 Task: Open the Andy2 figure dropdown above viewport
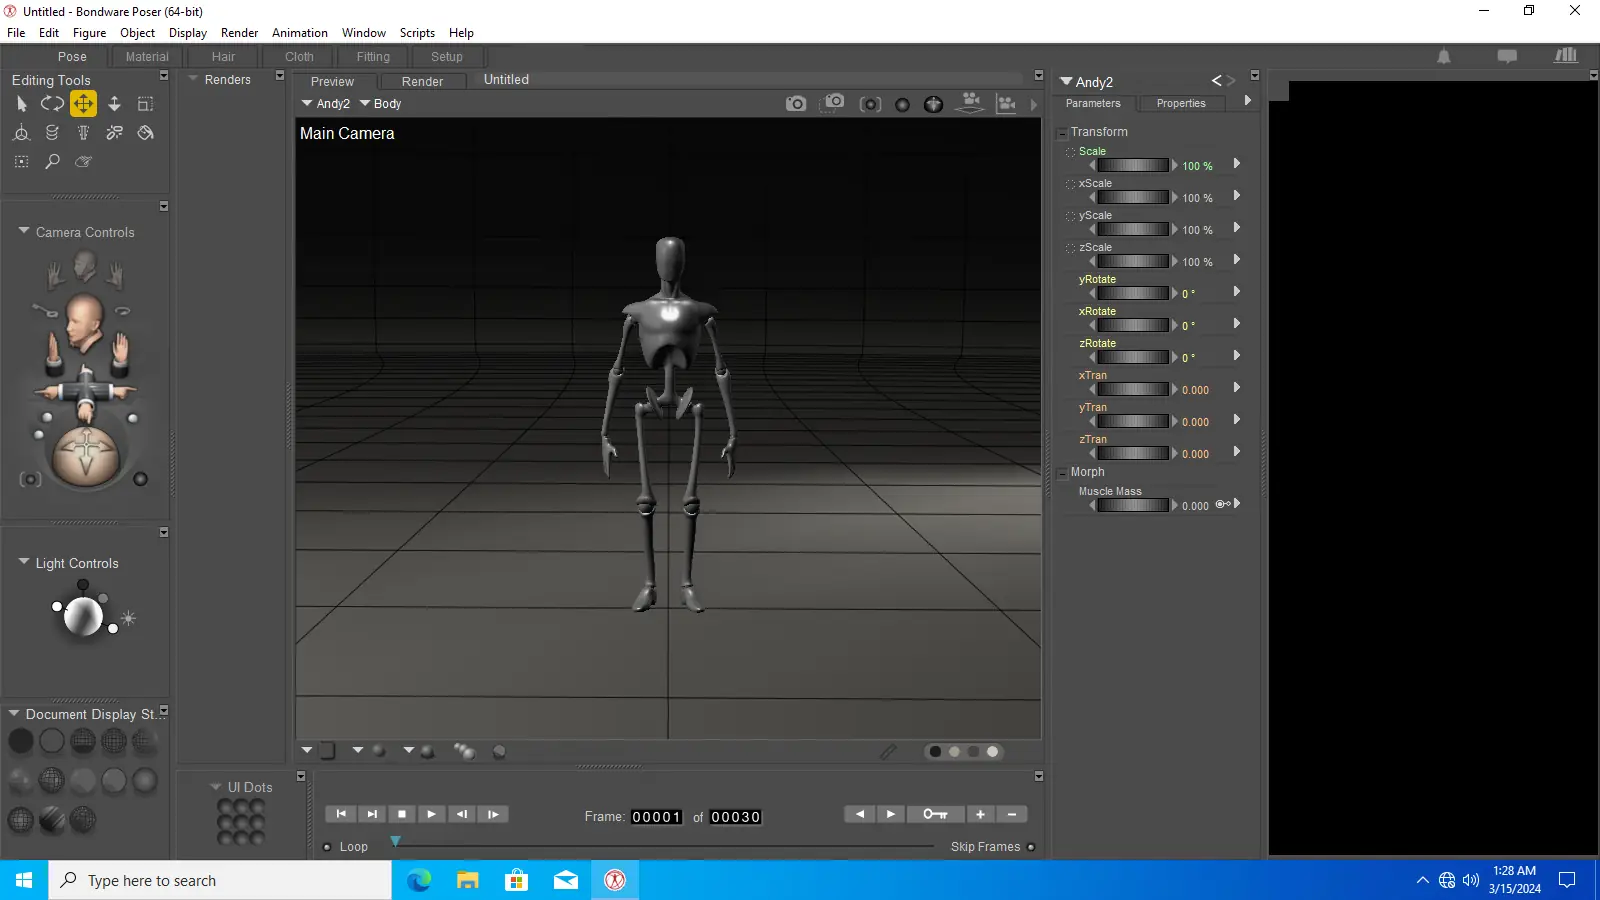326,104
